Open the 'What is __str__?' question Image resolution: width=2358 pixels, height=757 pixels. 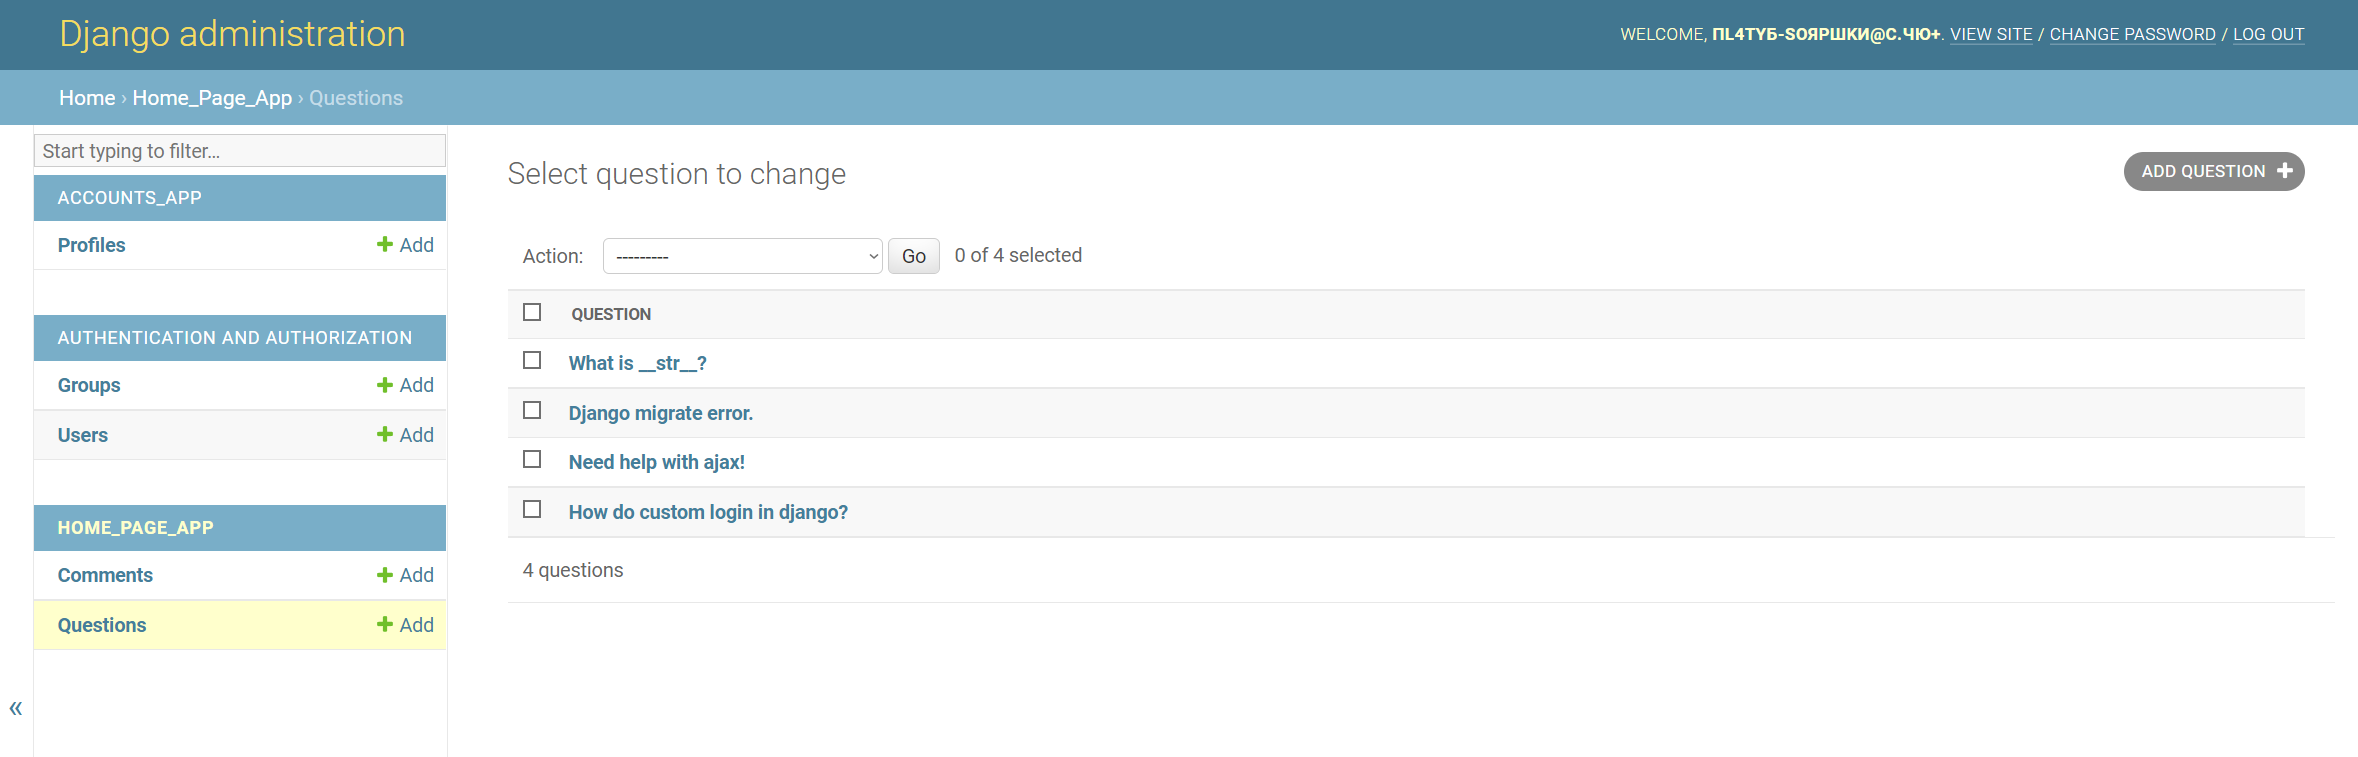click(x=637, y=363)
